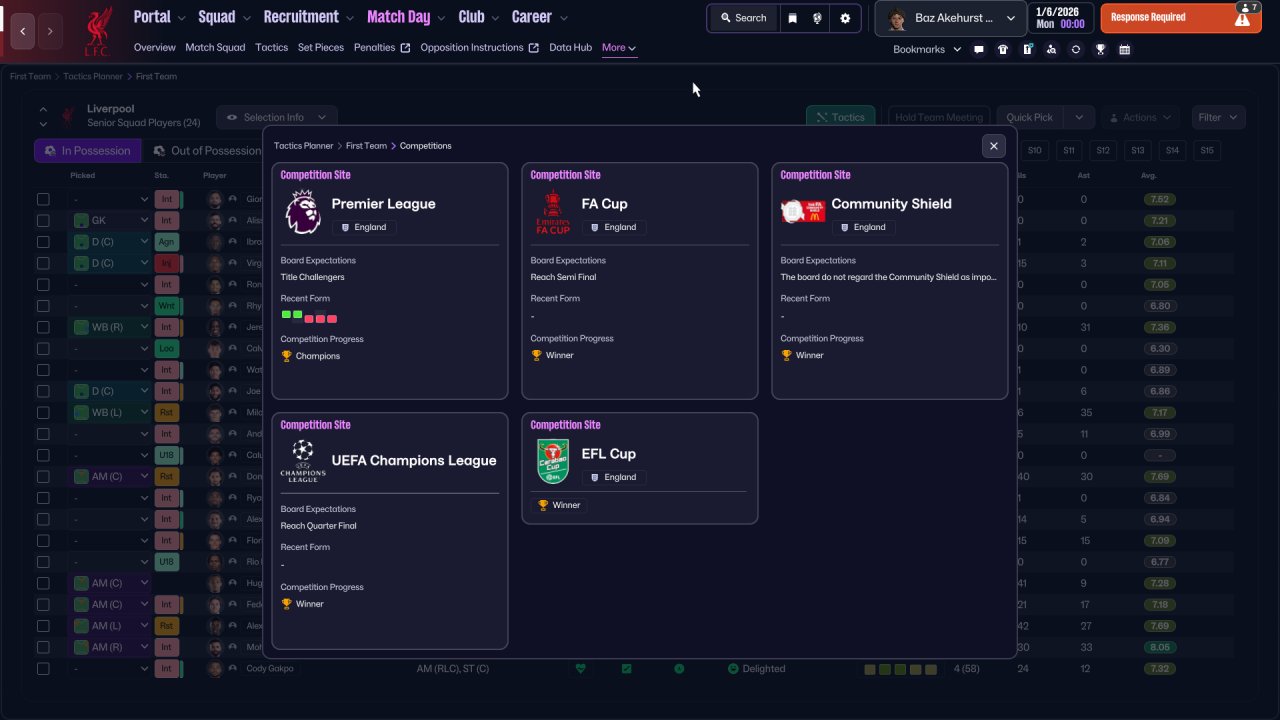Click England tag on the FA Cup card
Screen dimensions: 1280x720
pyautogui.click(x=614, y=227)
